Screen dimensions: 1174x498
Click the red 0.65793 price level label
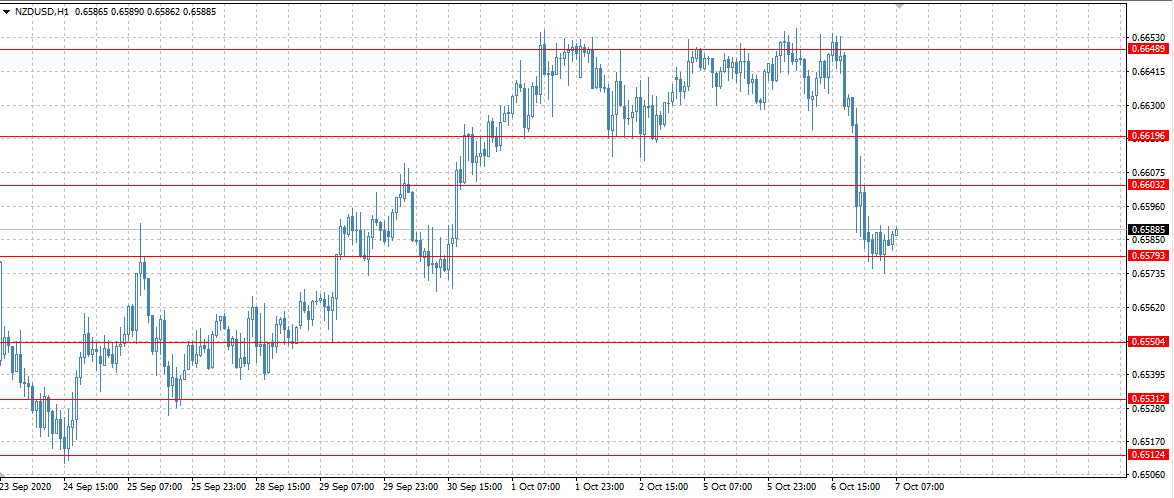(1149, 256)
